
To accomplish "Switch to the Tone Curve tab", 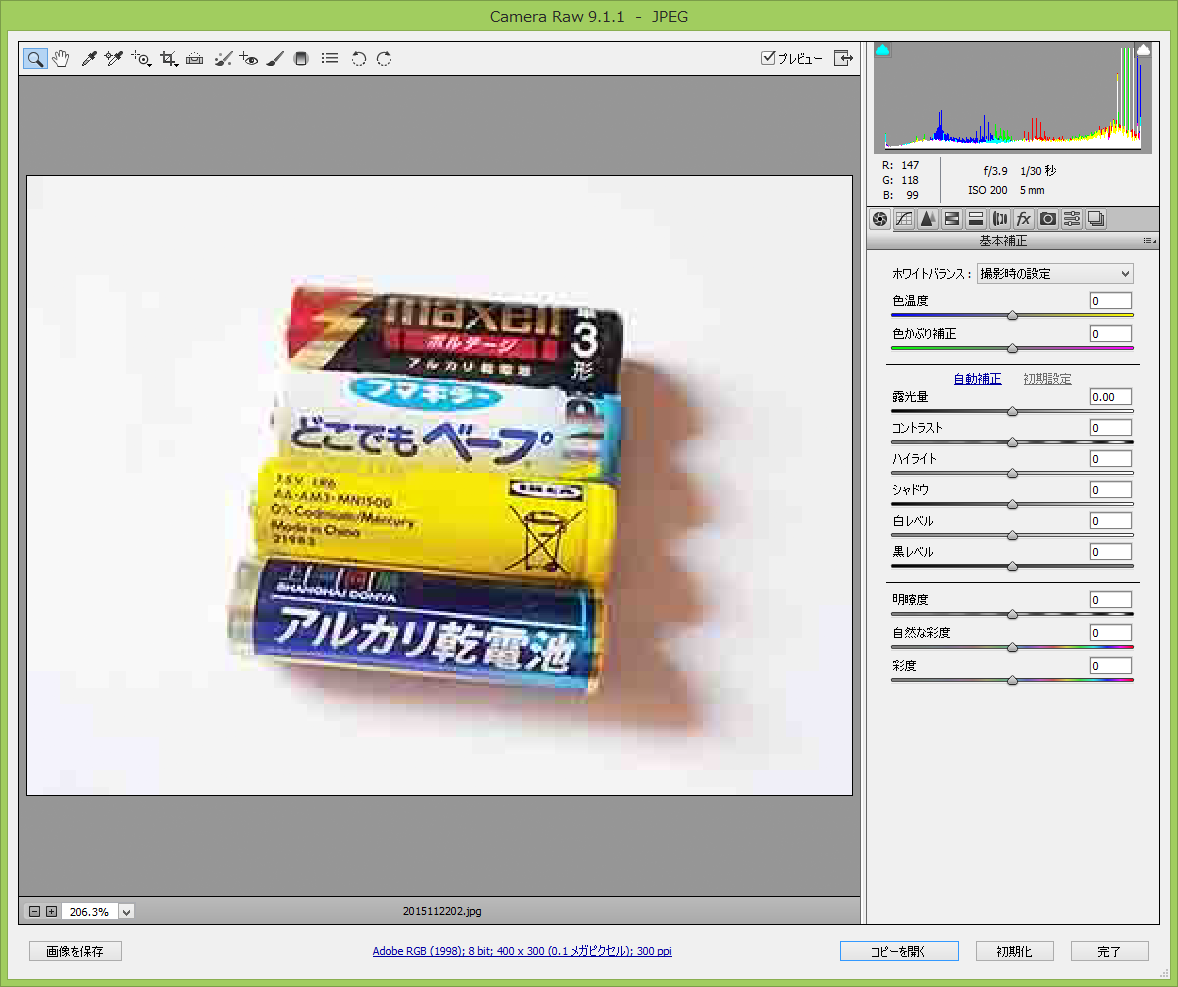I will (904, 219).
